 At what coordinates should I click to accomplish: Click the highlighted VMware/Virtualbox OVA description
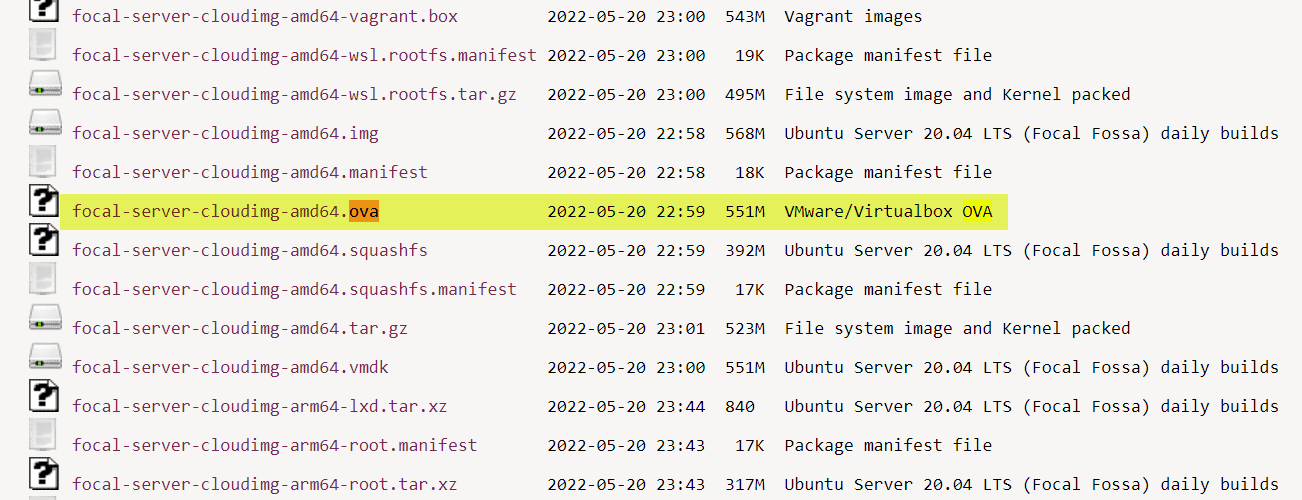(888, 212)
